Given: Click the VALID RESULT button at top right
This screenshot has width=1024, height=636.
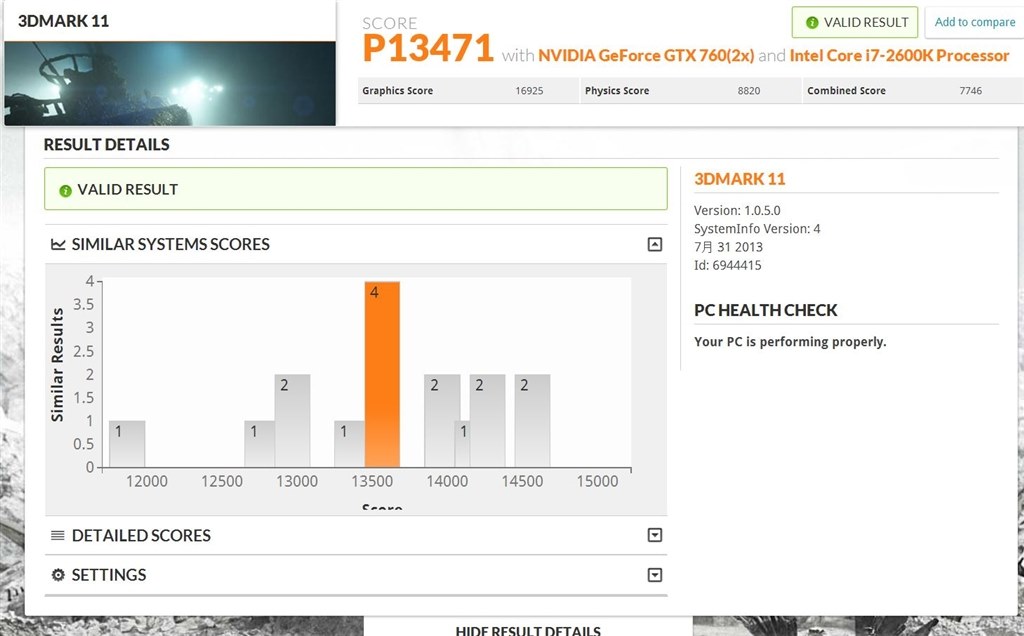Looking at the screenshot, I should pos(854,22).
